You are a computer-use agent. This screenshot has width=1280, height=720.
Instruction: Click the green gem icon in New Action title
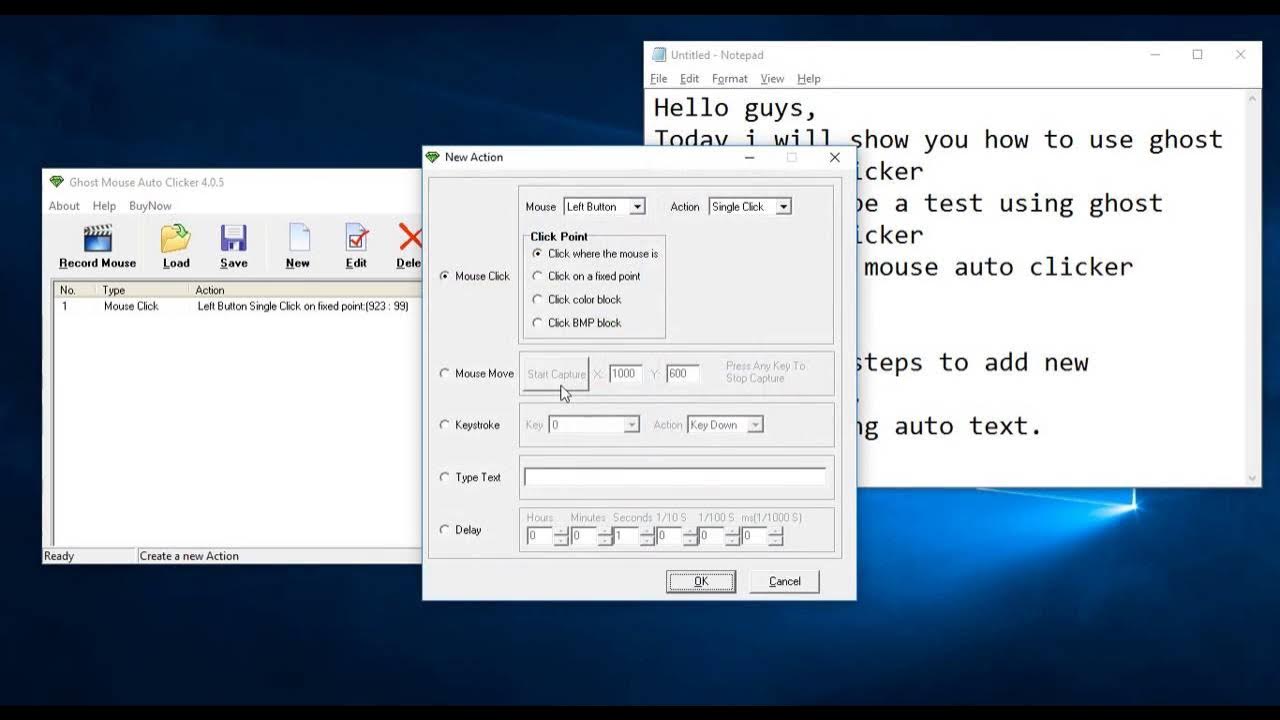pyautogui.click(x=433, y=157)
